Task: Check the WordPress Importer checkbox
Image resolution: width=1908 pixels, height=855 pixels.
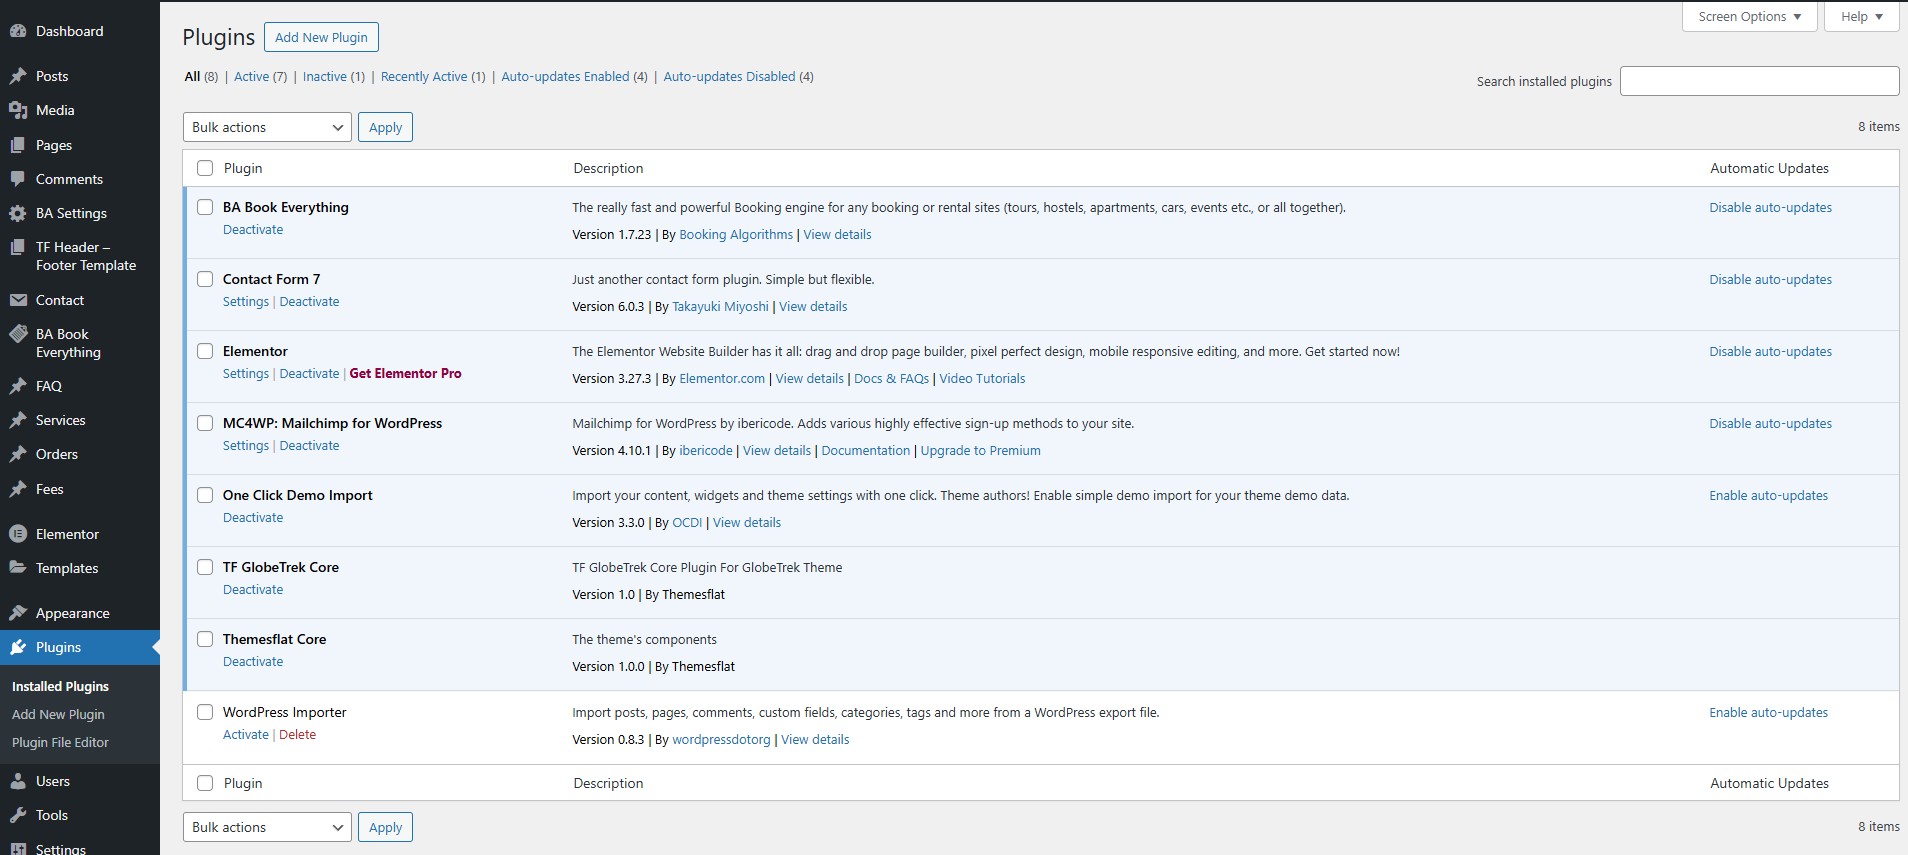Action: 205,712
